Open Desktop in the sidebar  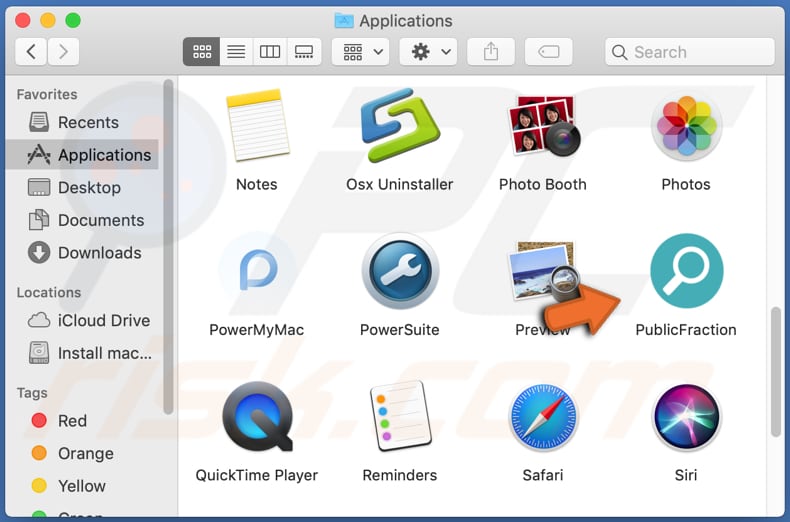click(83, 187)
